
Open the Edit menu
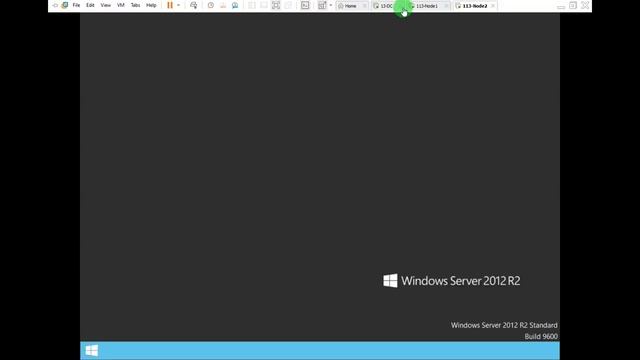pos(90,5)
